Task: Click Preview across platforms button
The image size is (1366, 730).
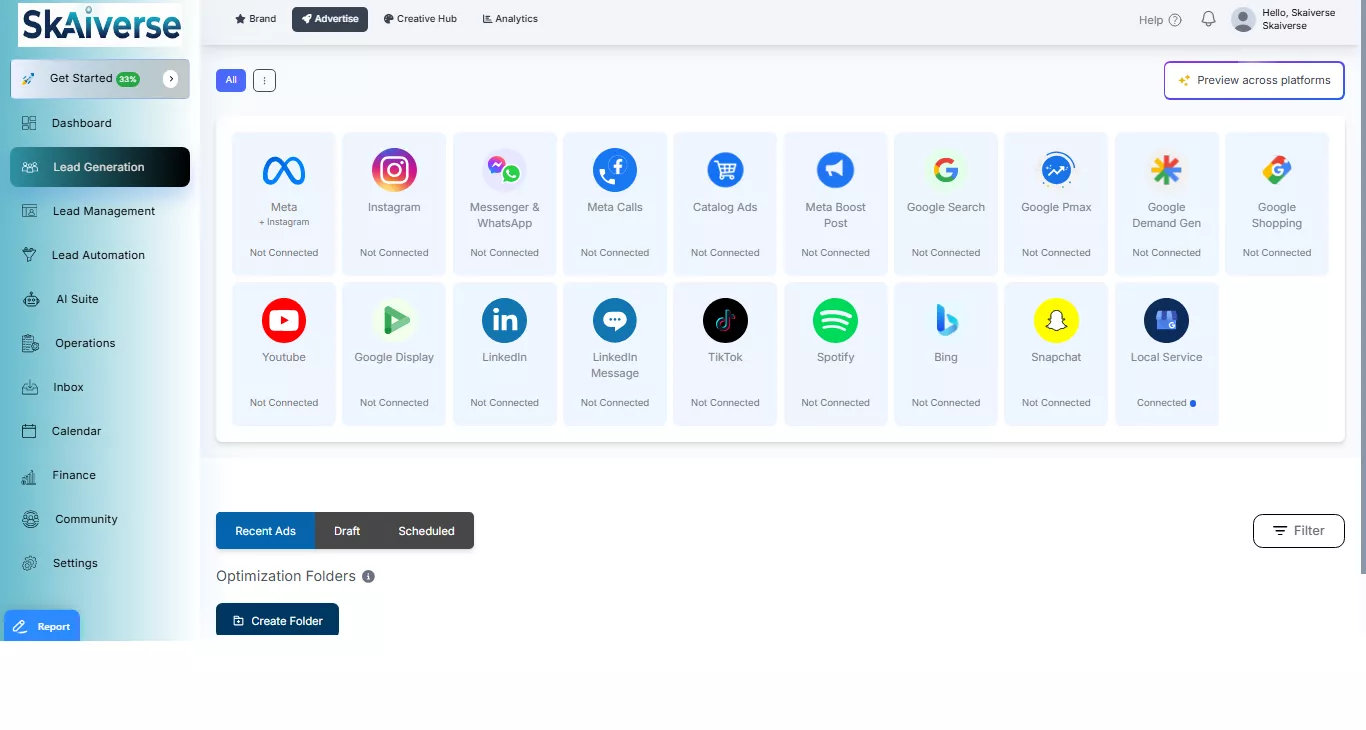Action: click(x=1254, y=80)
